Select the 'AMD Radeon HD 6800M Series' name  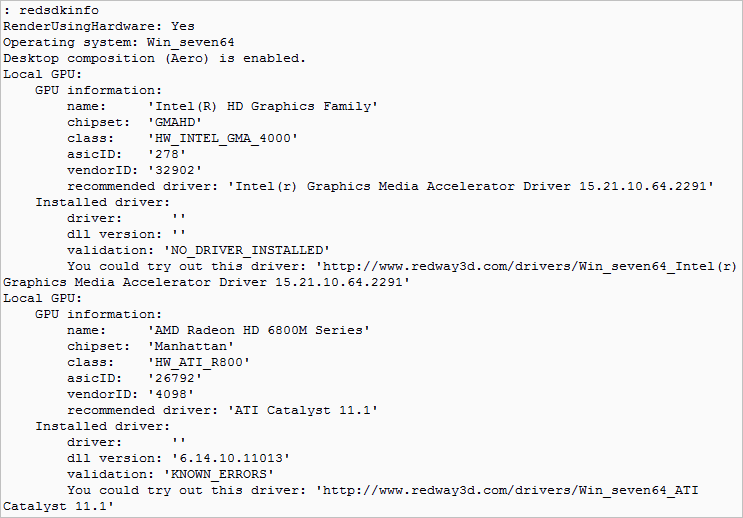tap(258, 330)
